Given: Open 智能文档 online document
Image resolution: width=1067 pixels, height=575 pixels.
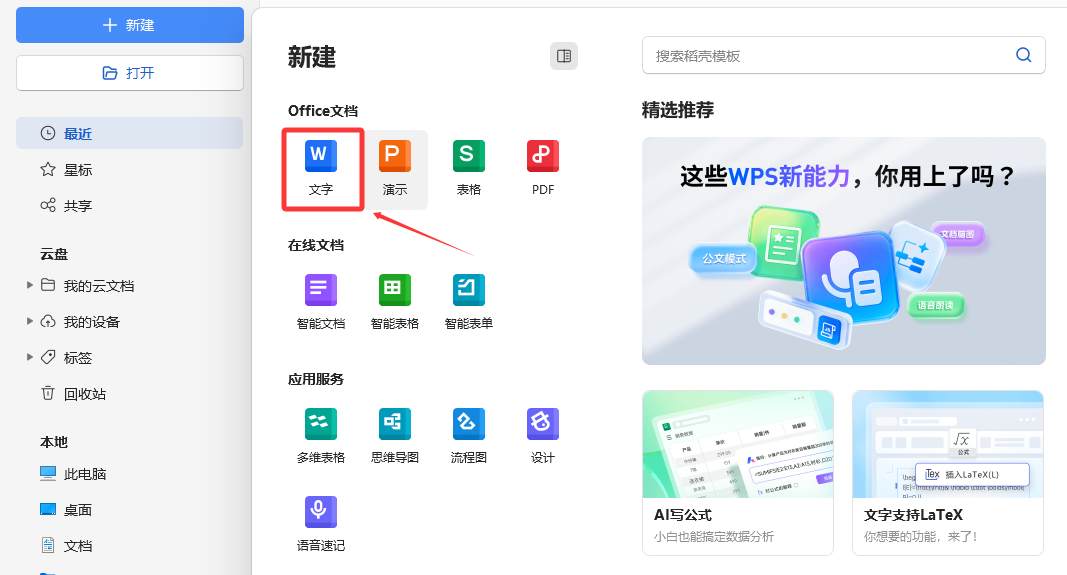Looking at the screenshot, I should [x=321, y=302].
